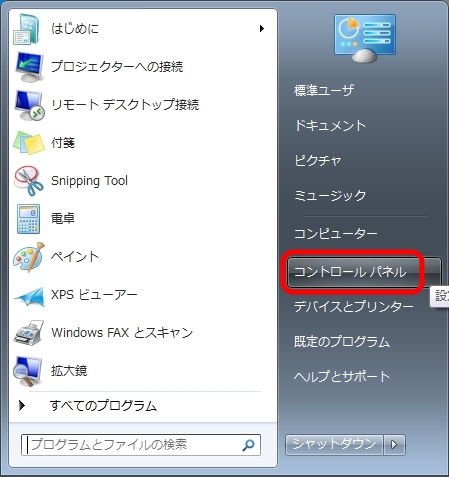Open デバイスとプリンター menu entry
Image resolution: width=449 pixels, height=477 pixels.
[354, 306]
